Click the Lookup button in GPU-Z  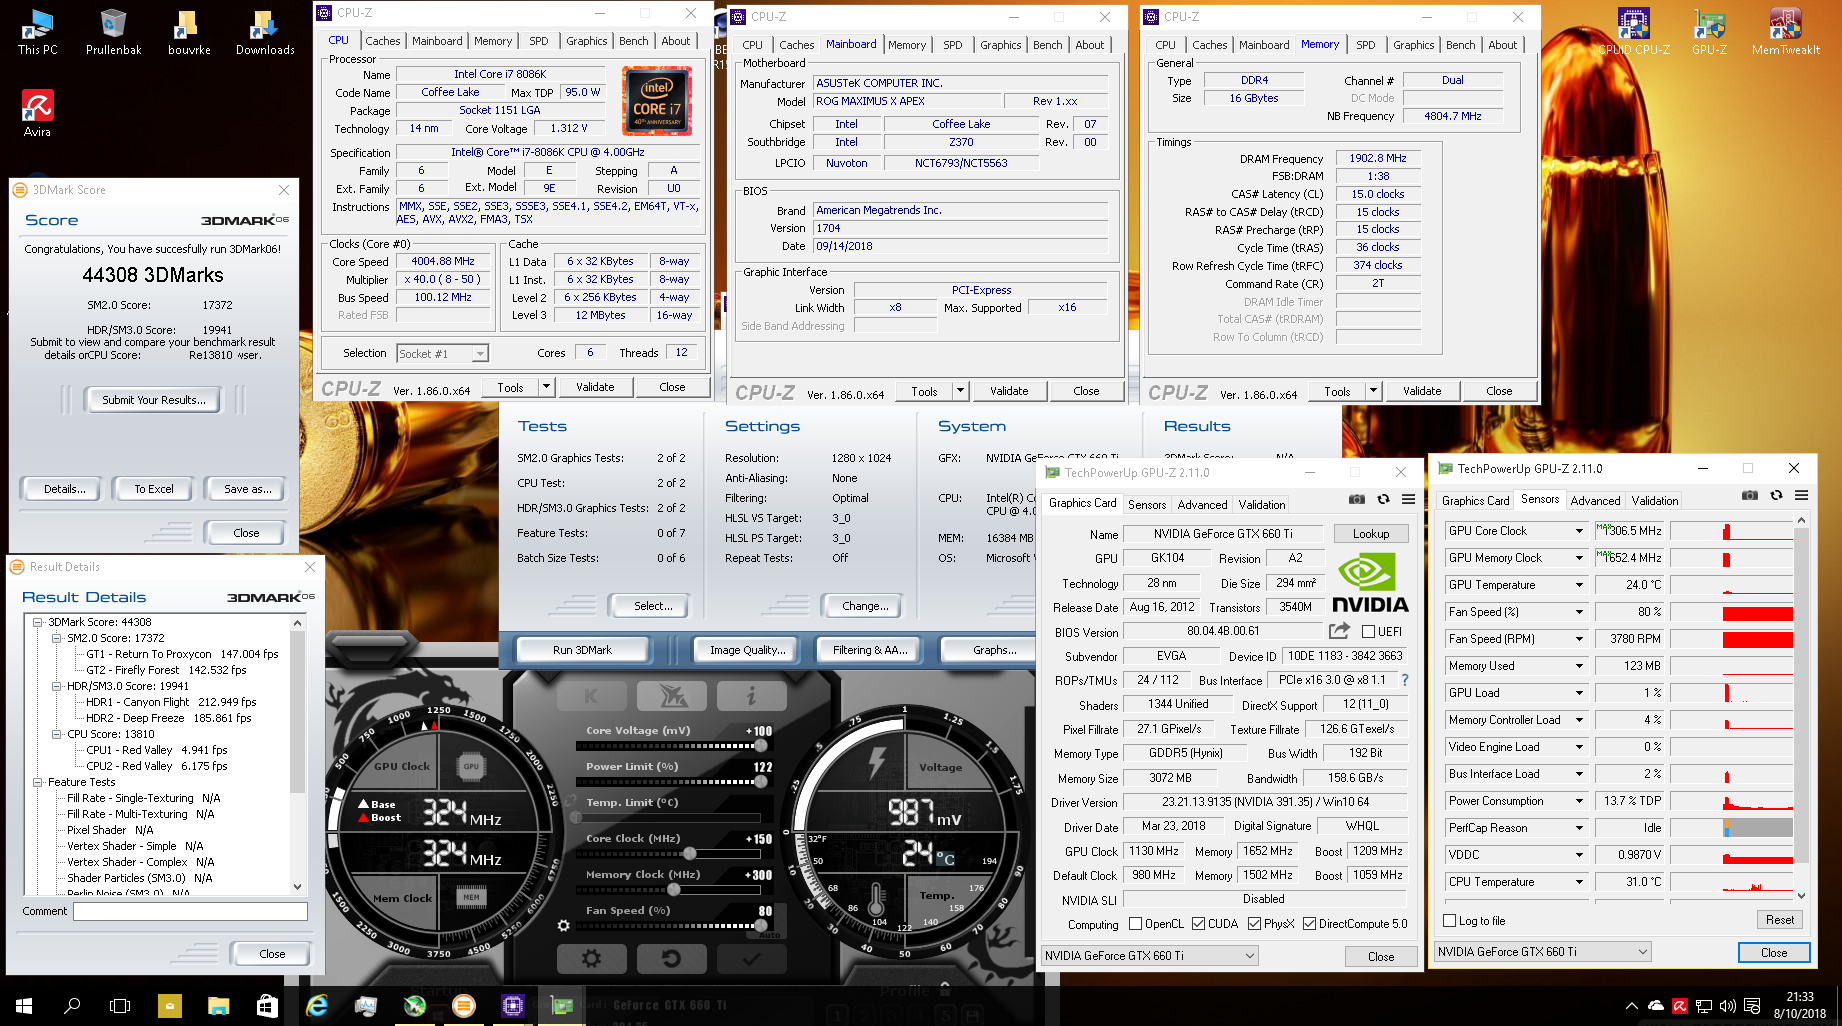(1371, 534)
